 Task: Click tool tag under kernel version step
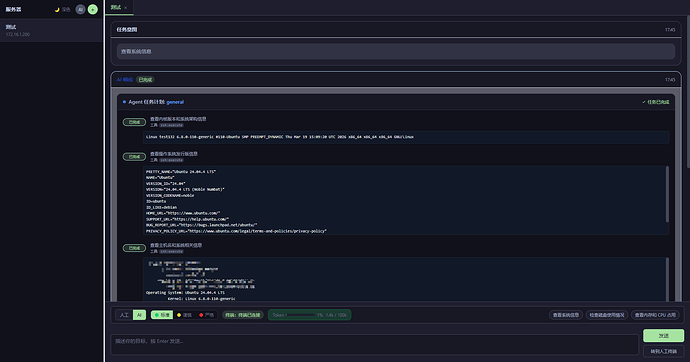(x=171, y=125)
